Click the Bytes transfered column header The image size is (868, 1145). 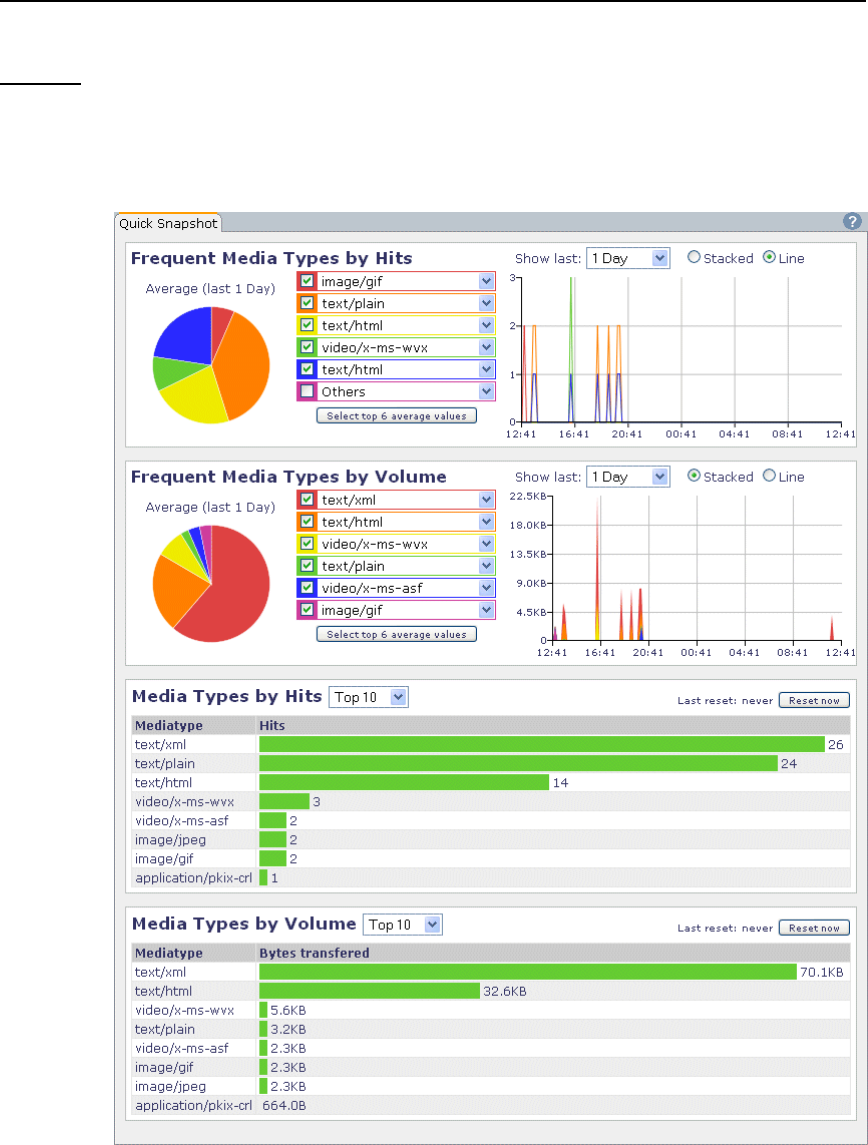tap(315, 953)
